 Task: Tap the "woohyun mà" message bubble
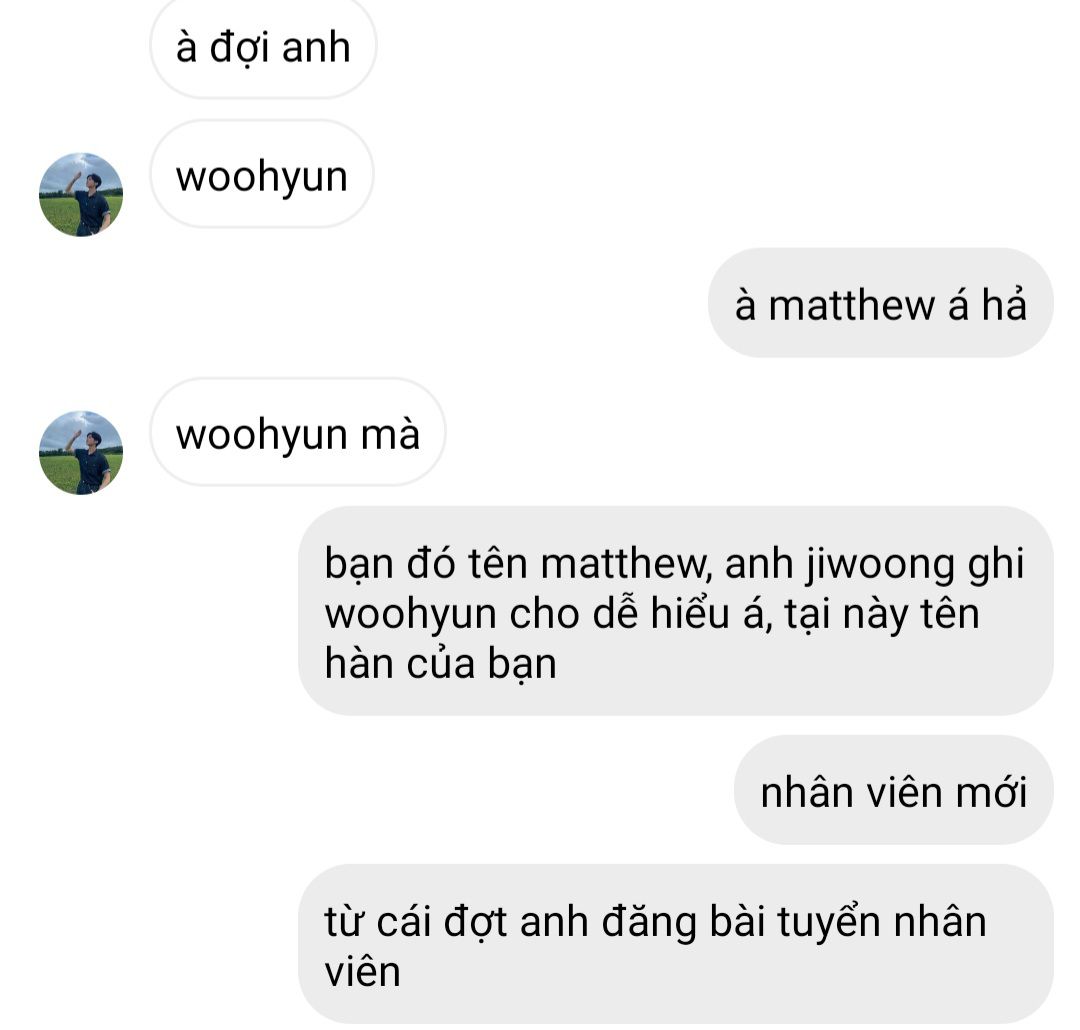(298, 432)
